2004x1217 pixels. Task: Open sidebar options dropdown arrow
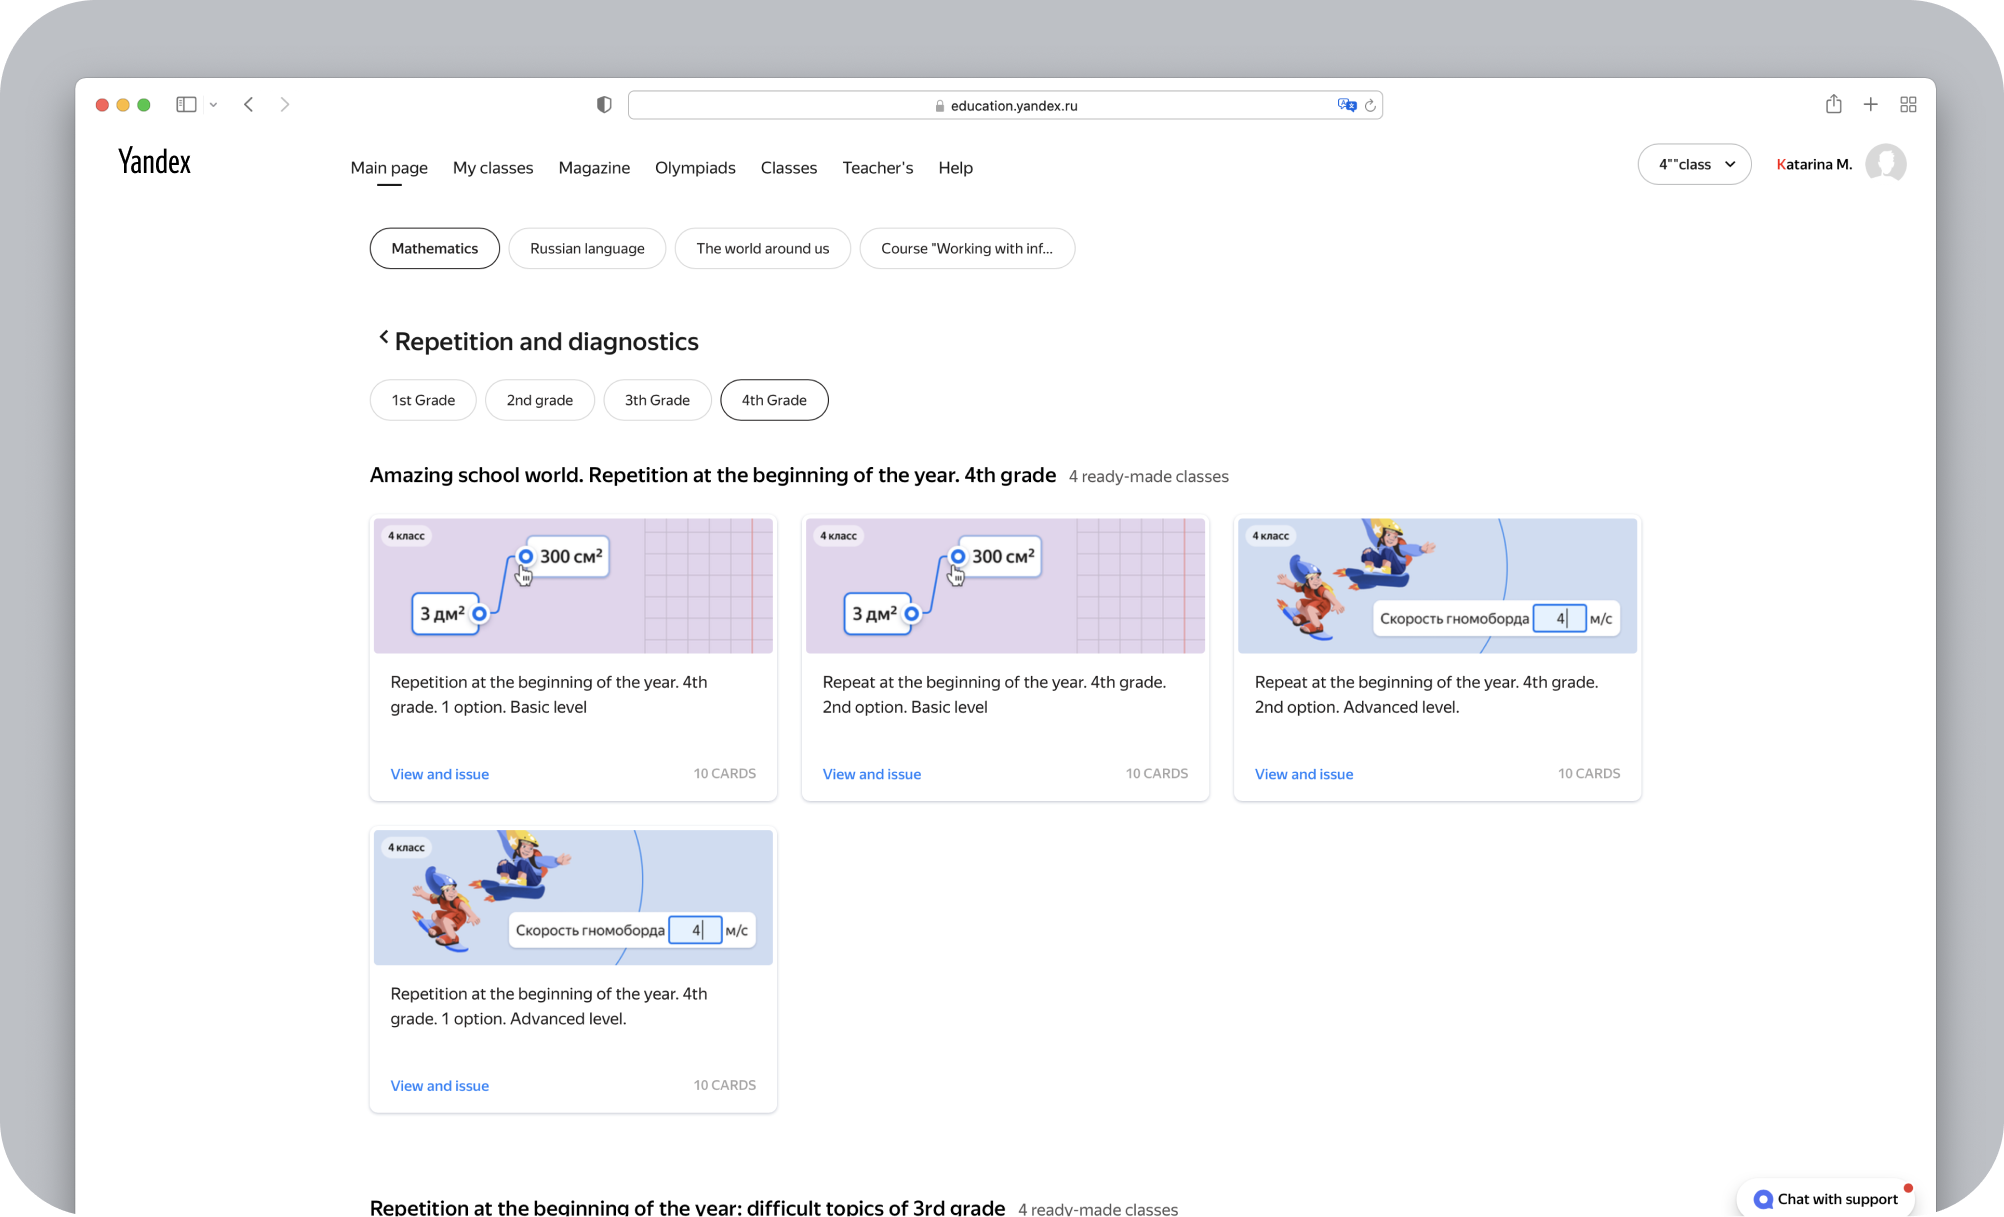(213, 104)
